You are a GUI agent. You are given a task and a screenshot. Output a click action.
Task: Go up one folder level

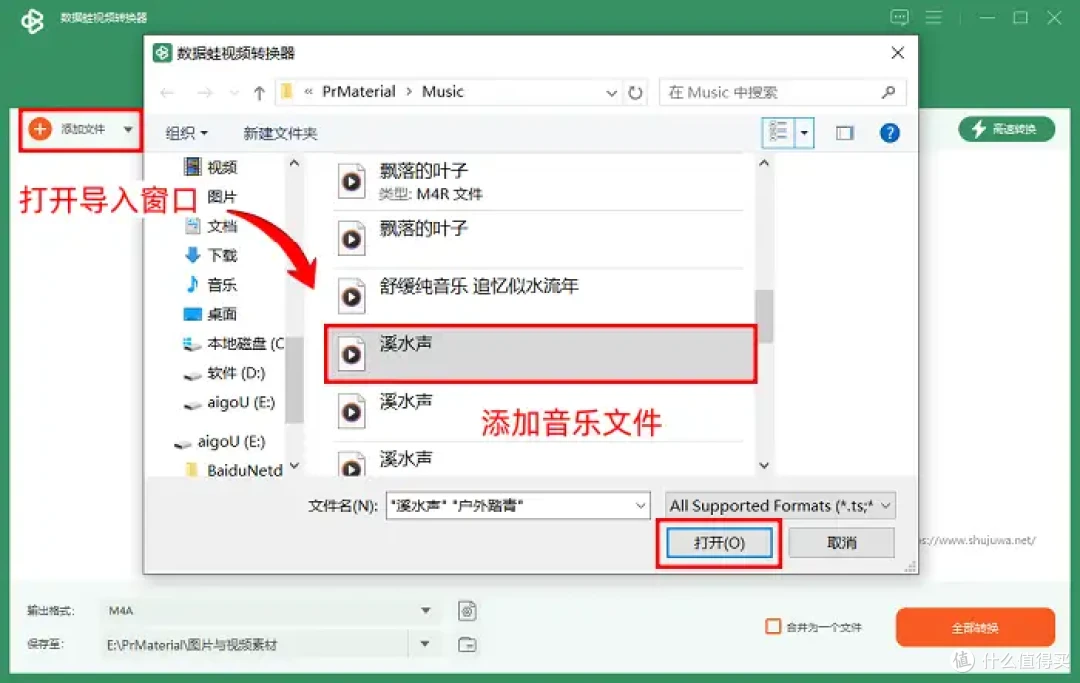(x=259, y=92)
